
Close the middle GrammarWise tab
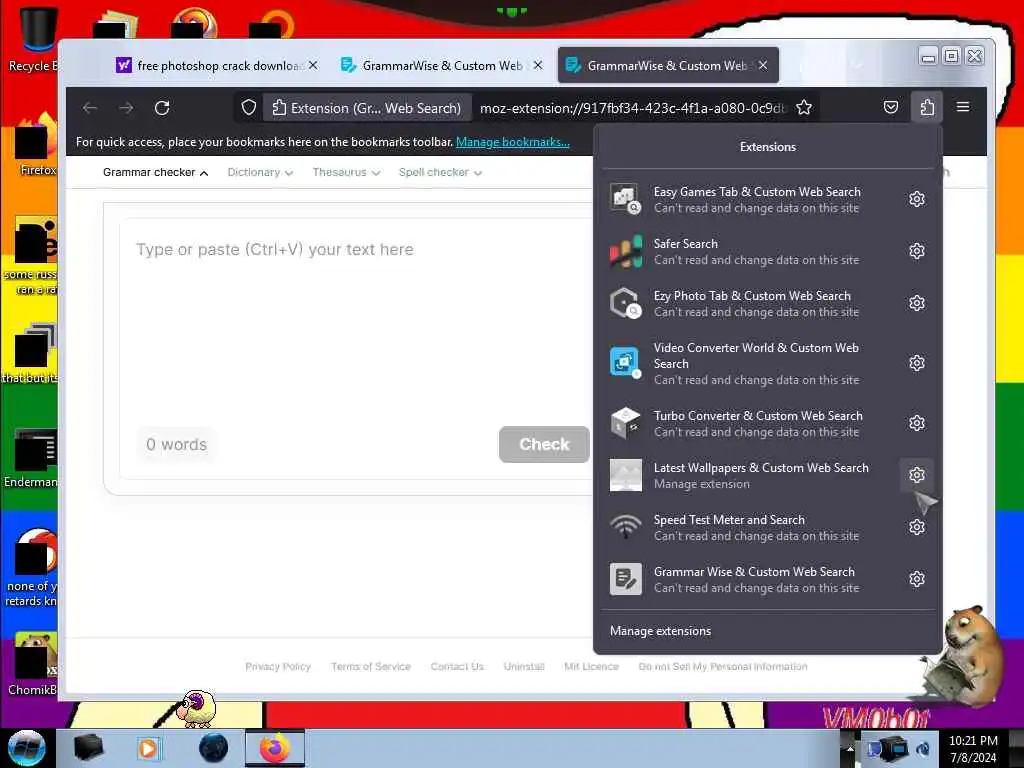coord(537,65)
